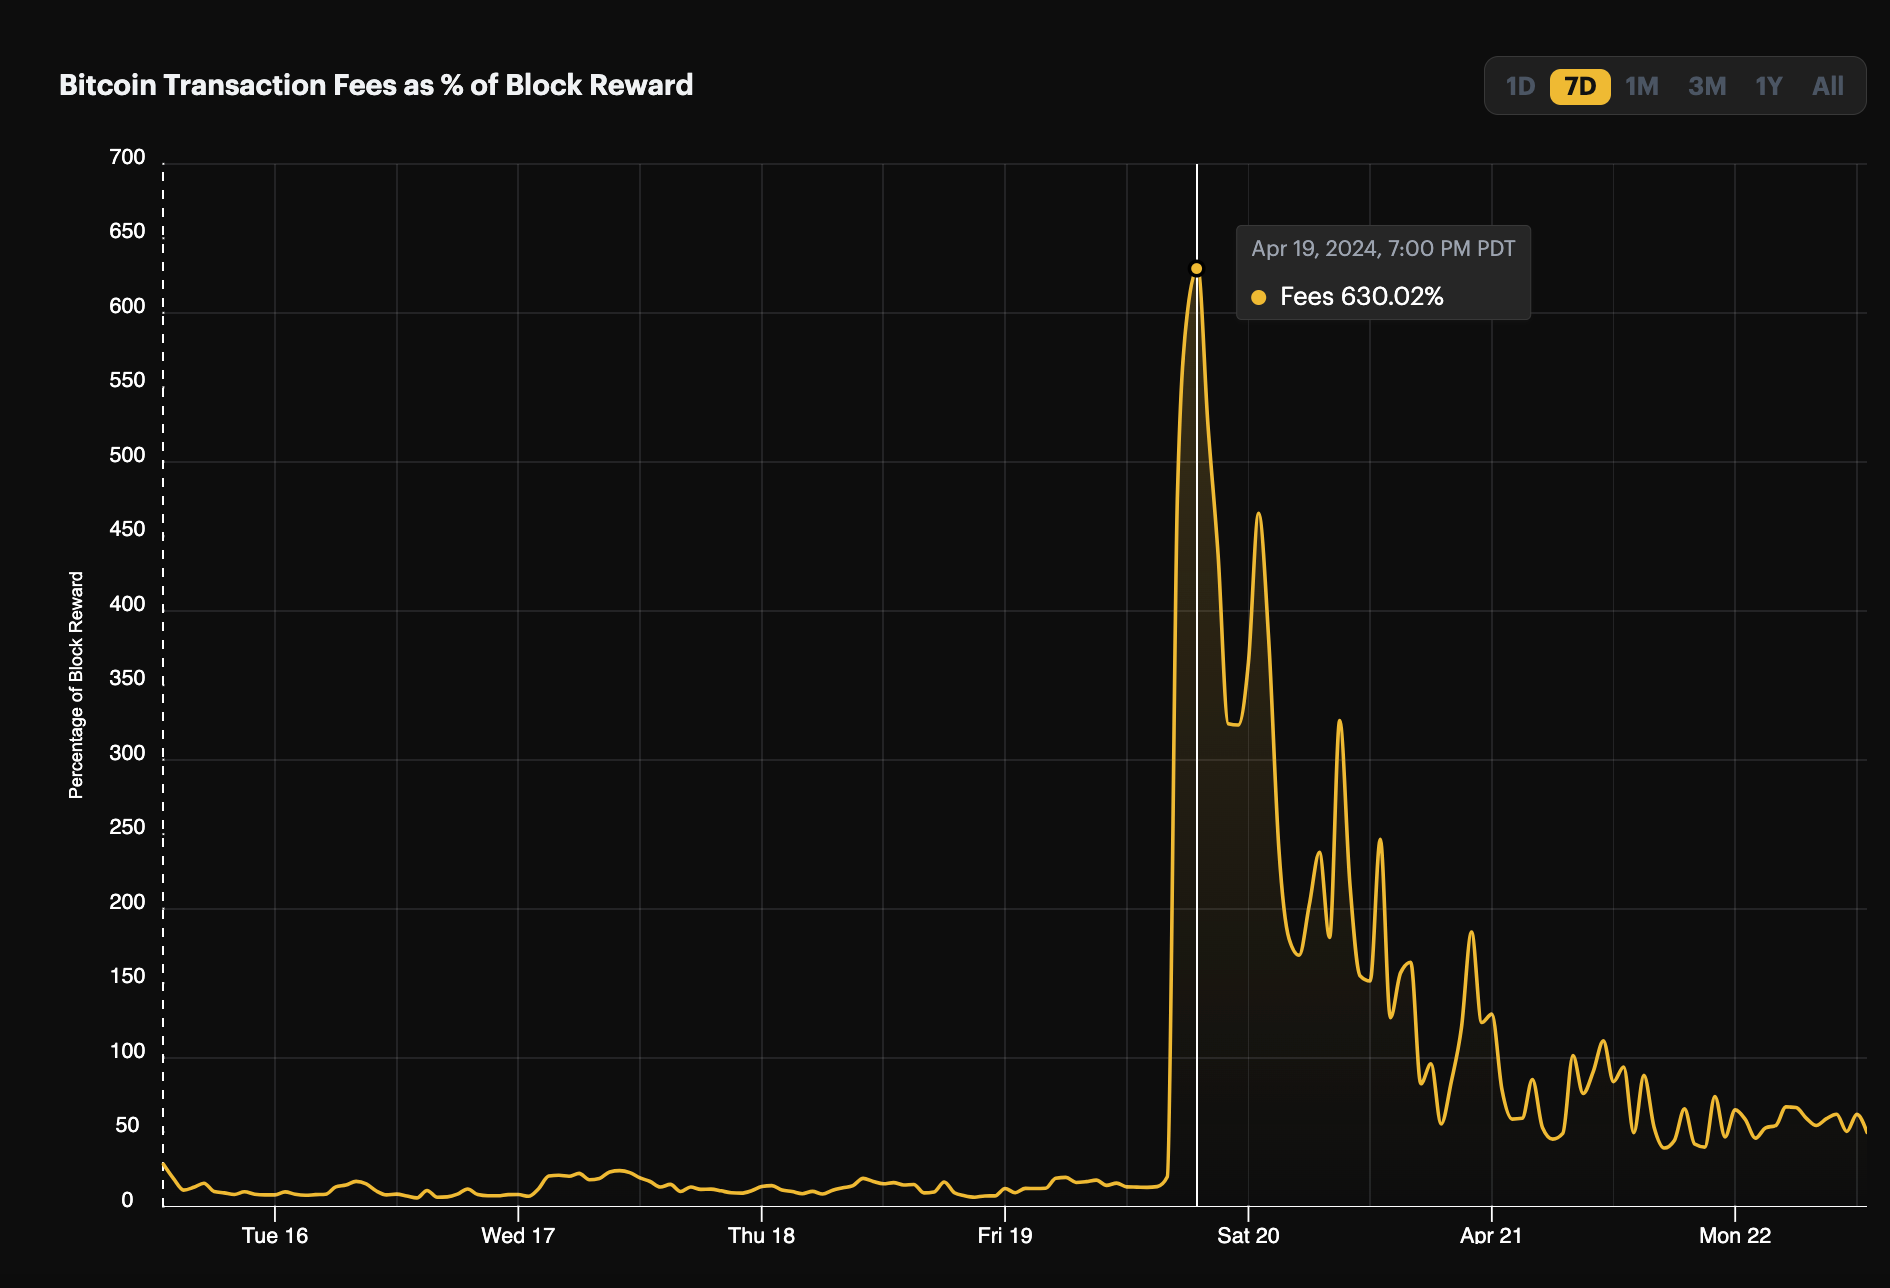The height and width of the screenshot is (1288, 1890).
Task: Click the 400 y-axis value
Action: point(127,604)
